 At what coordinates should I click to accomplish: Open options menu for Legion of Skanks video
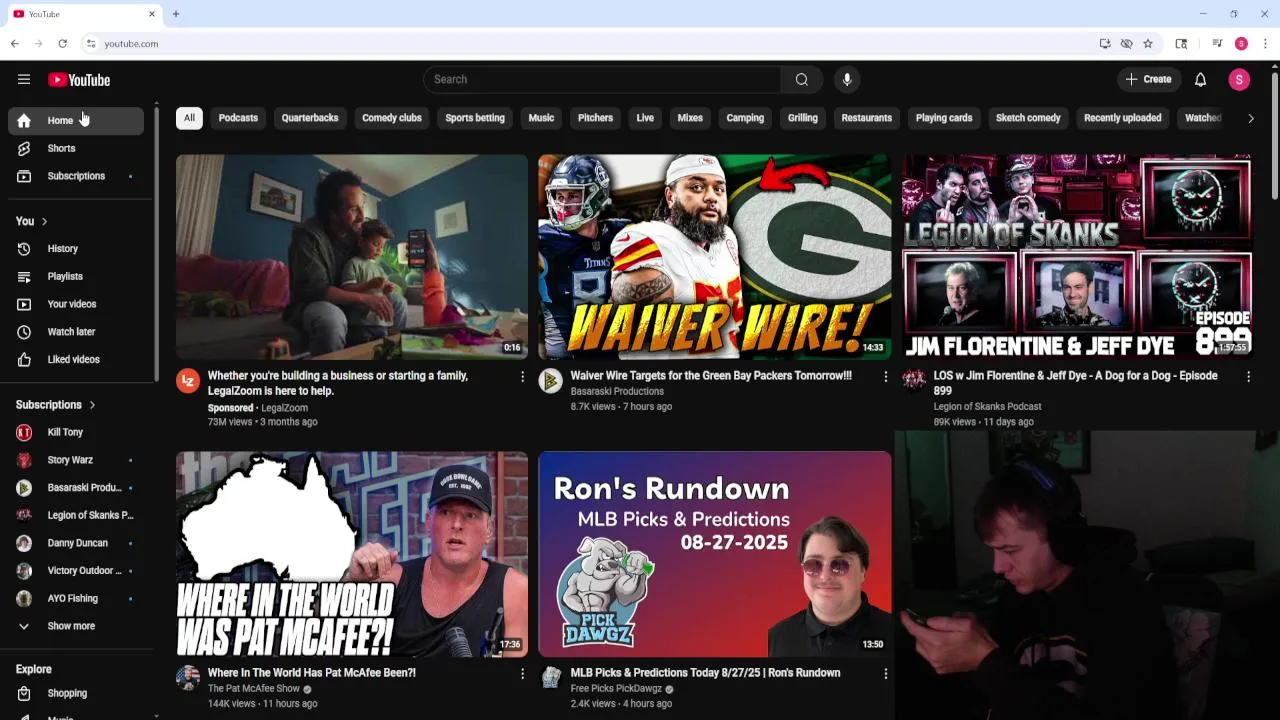tap(1248, 377)
